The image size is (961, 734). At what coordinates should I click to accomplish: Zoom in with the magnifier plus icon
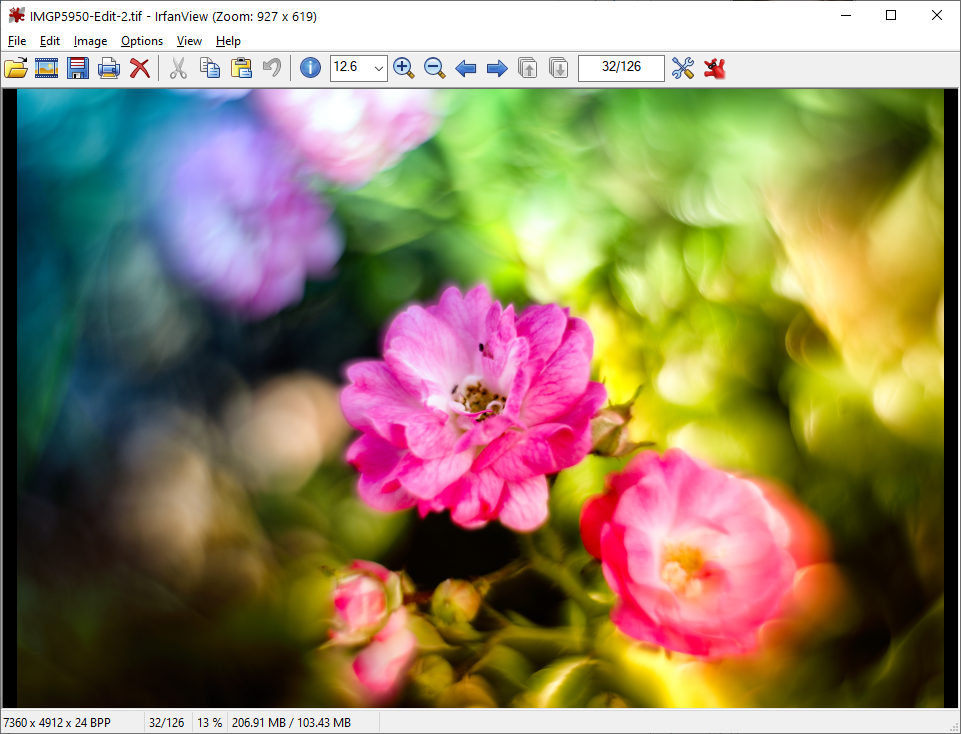coord(403,68)
